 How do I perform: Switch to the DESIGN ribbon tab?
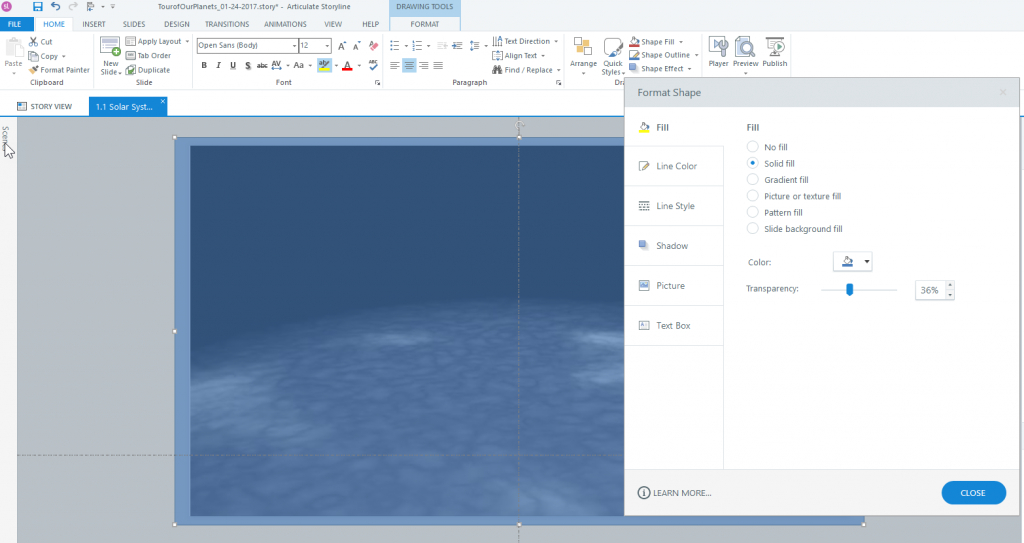pyautogui.click(x=176, y=24)
